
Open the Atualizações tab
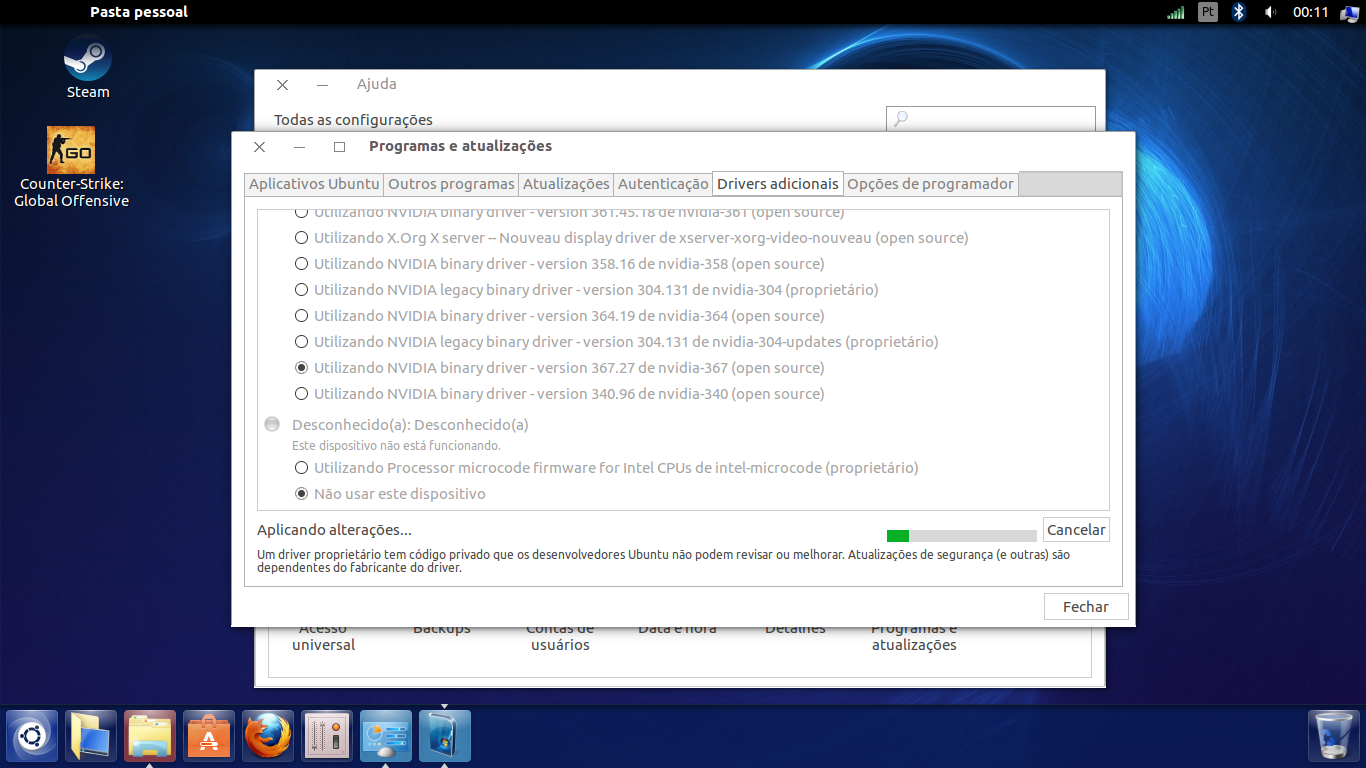pyautogui.click(x=566, y=184)
